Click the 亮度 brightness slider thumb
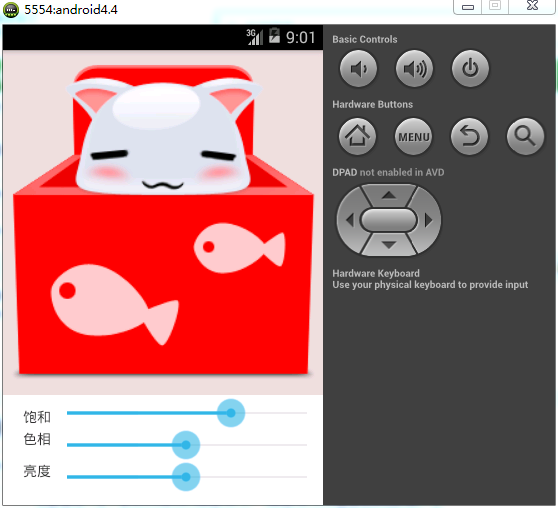The height and width of the screenshot is (508, 558). [x=186, y=477]
